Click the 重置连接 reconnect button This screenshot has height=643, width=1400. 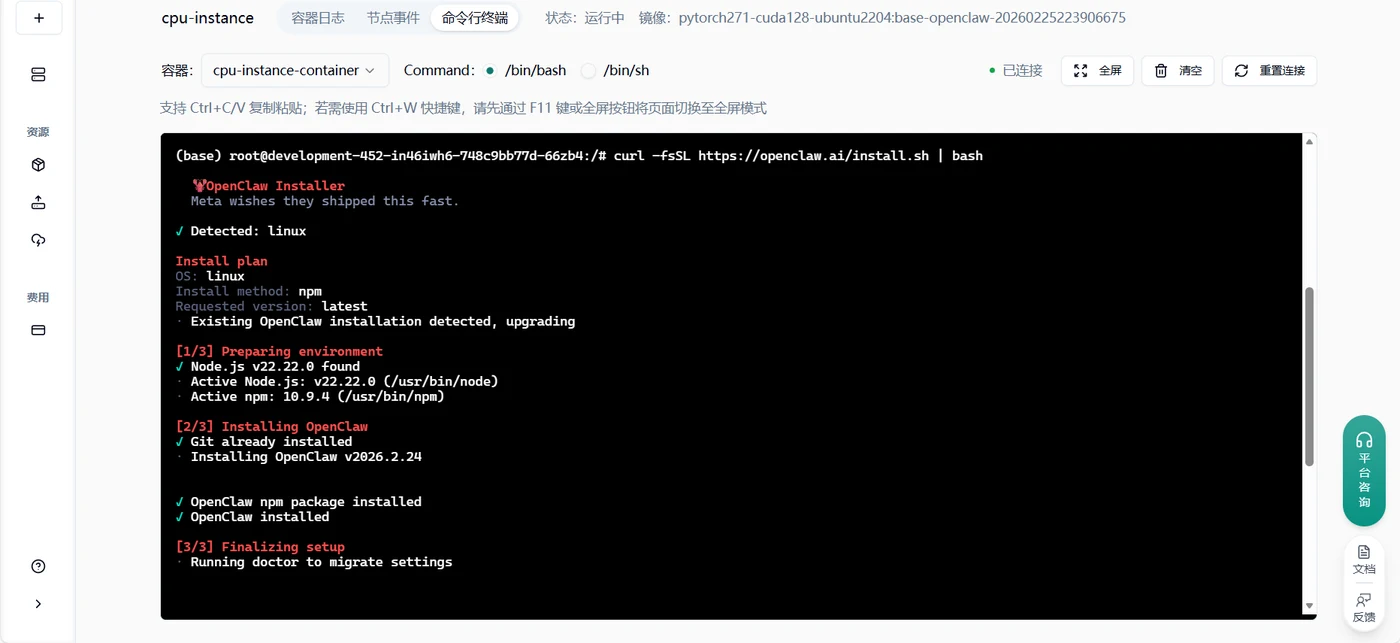point(1269,71)
